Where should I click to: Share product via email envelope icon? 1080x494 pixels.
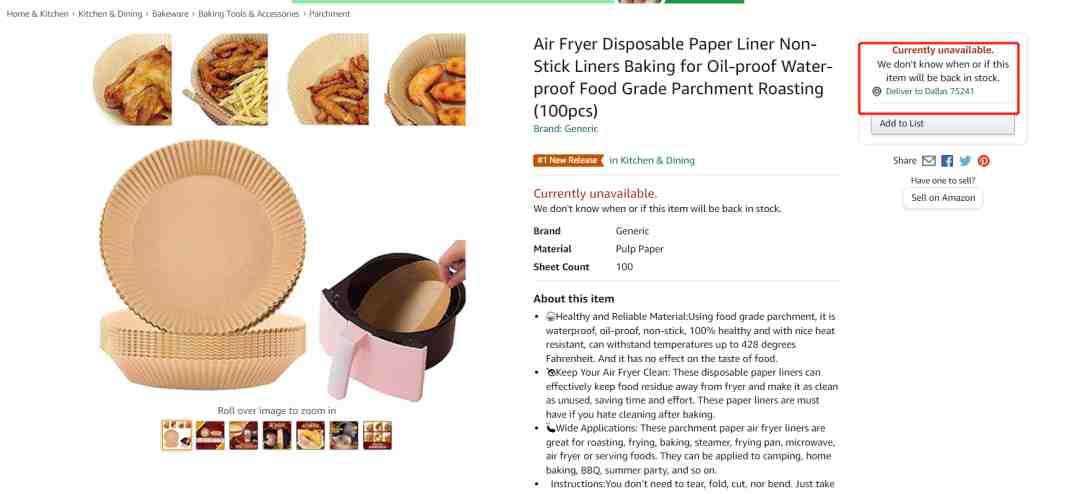pyautogui.click(x=928, y=161)
